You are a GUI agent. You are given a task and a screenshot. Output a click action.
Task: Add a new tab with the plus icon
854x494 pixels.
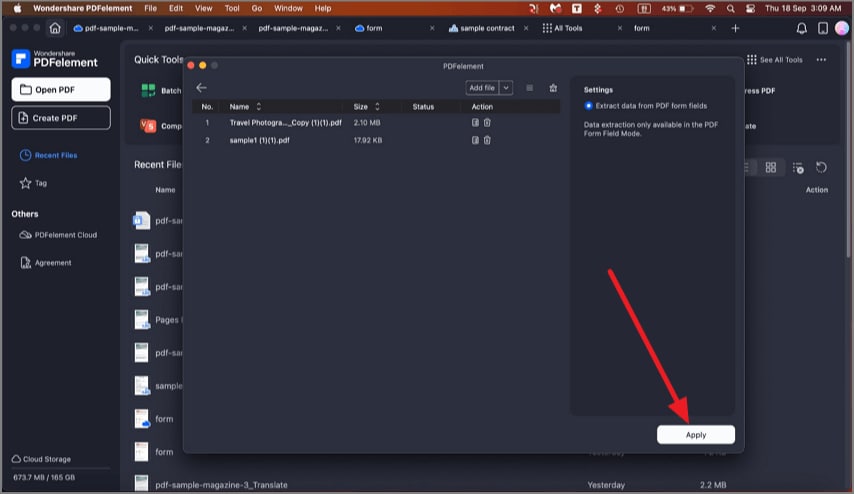pyautogui.click(x=735, y=28)
